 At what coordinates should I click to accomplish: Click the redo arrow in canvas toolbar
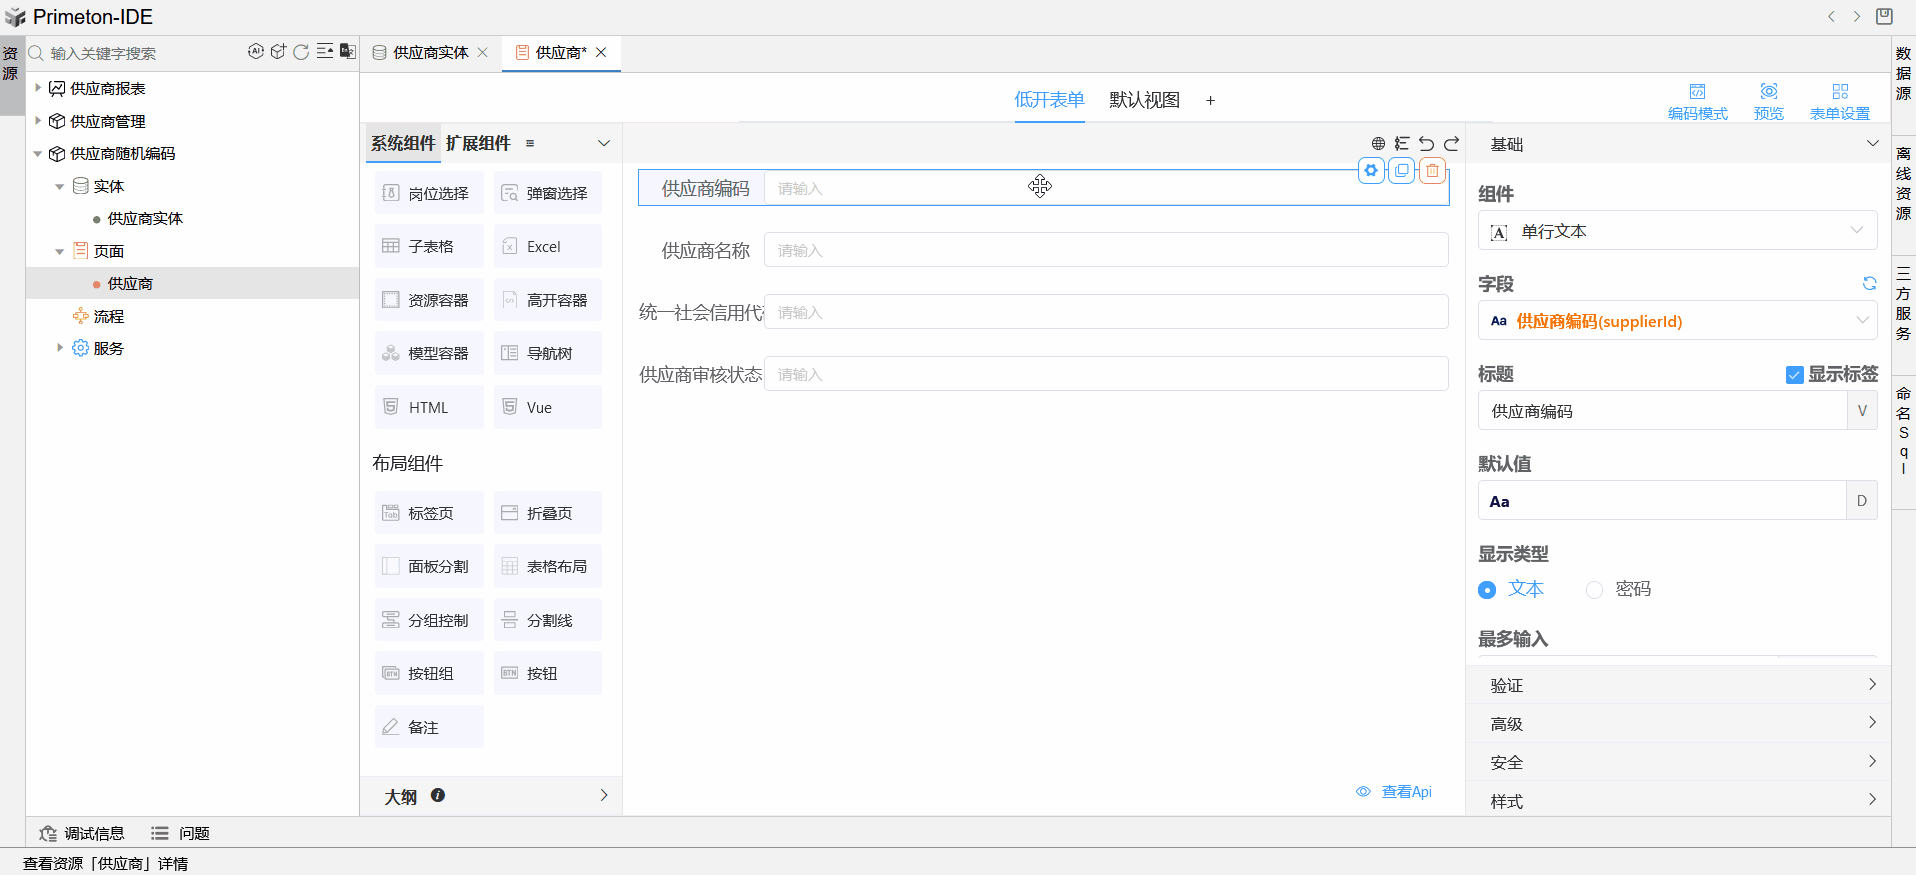click(1451, 144)
